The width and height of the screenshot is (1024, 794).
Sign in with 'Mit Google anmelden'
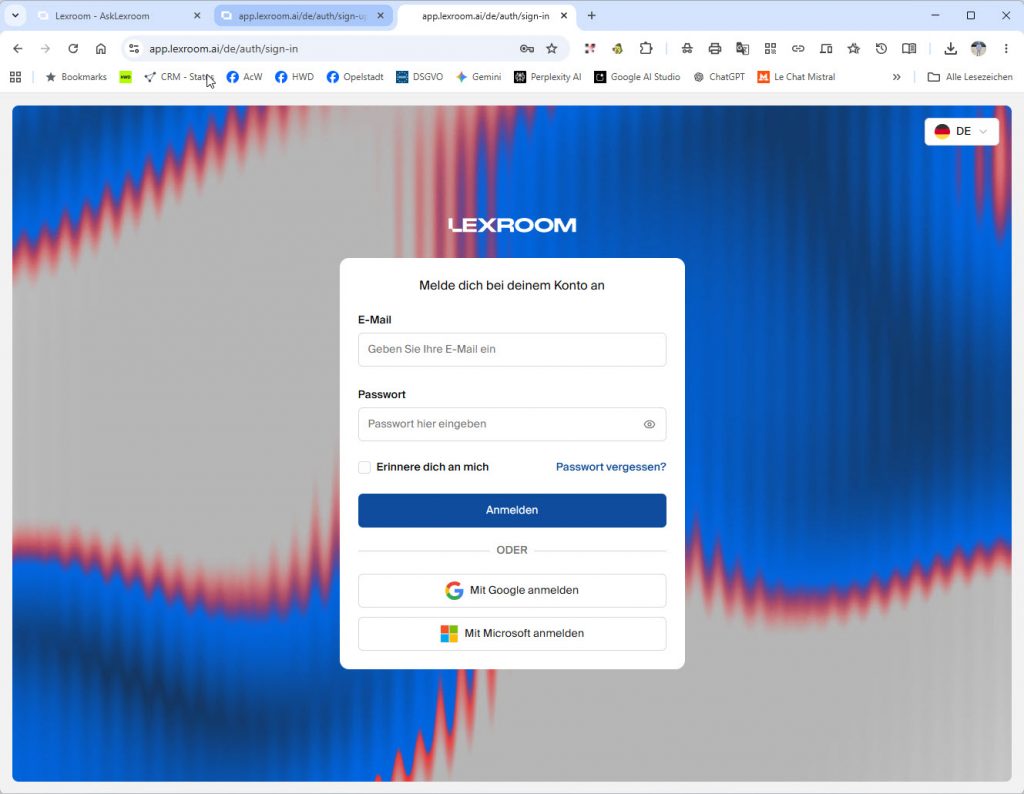tap(512, 590)
